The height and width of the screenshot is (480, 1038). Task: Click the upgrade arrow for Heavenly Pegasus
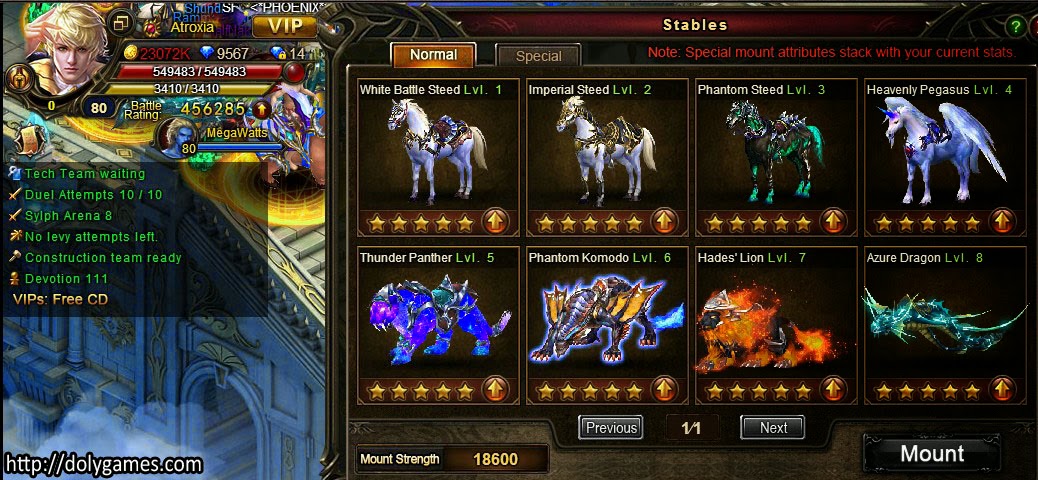1002,221
